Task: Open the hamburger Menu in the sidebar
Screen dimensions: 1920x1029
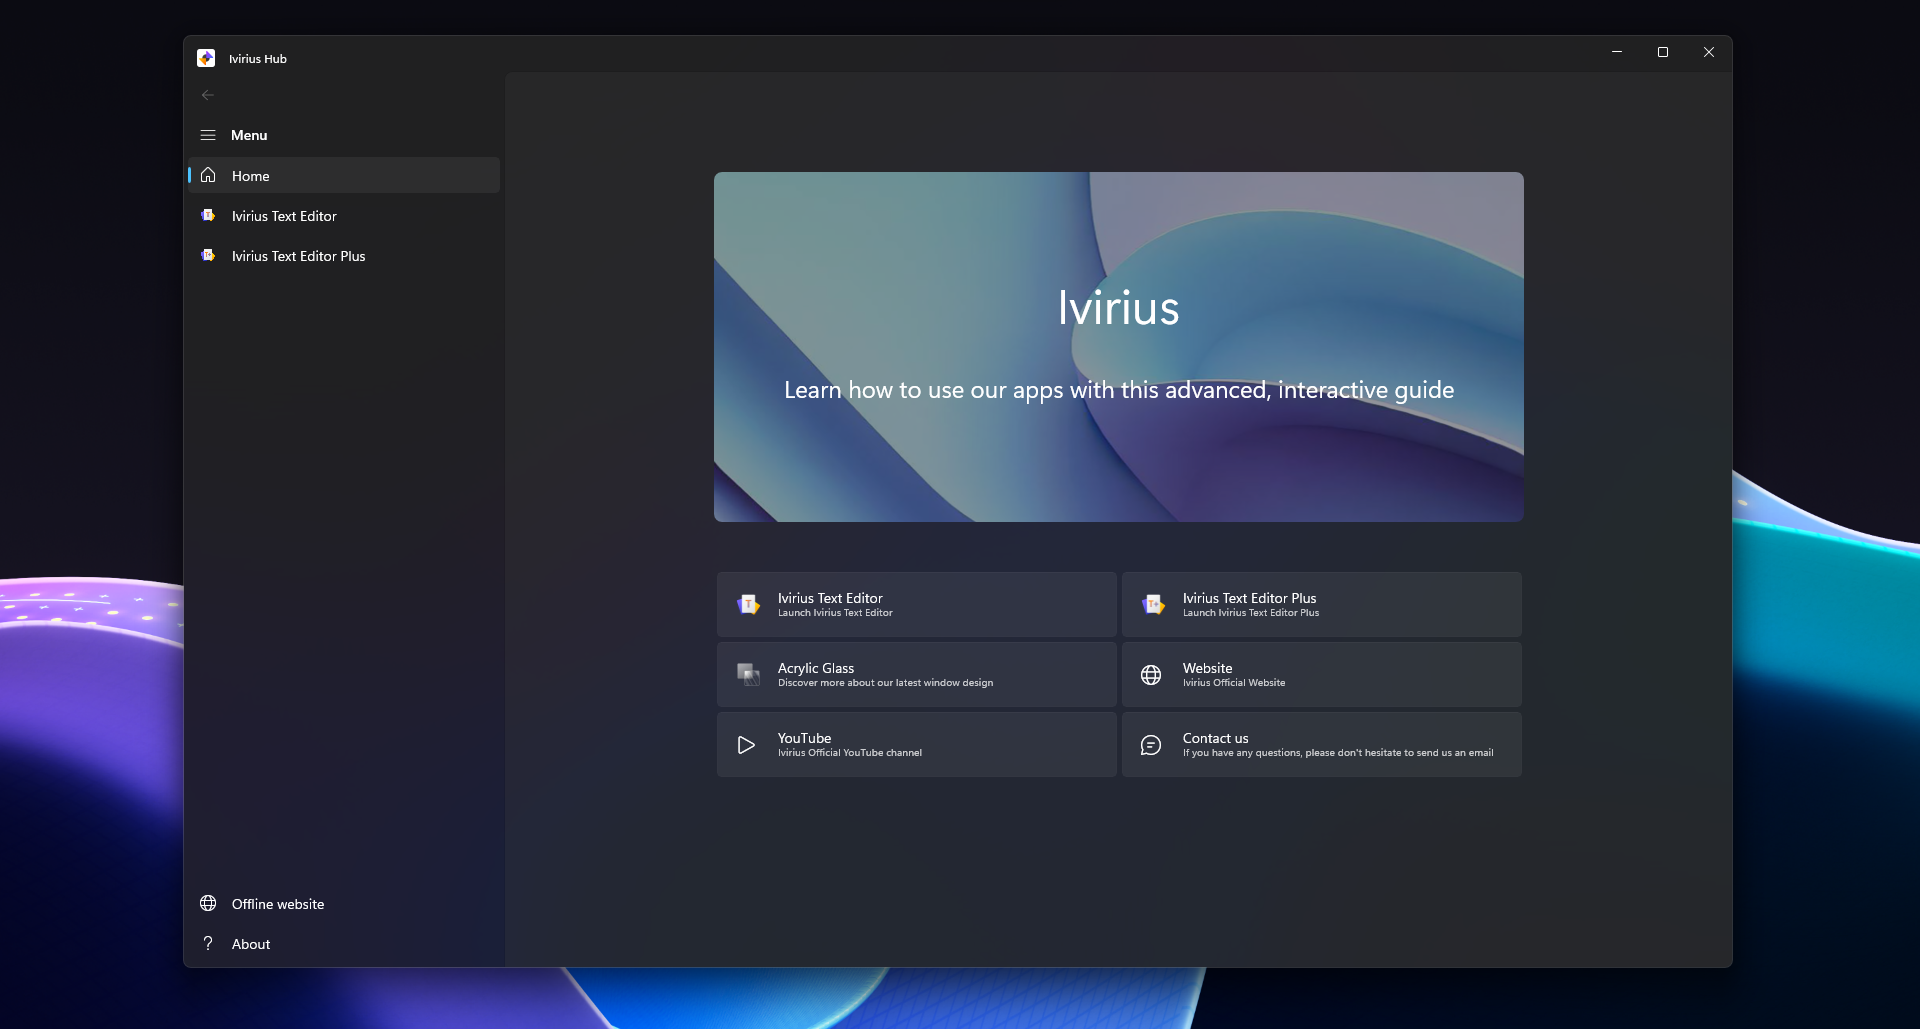Action: (208, 134)
